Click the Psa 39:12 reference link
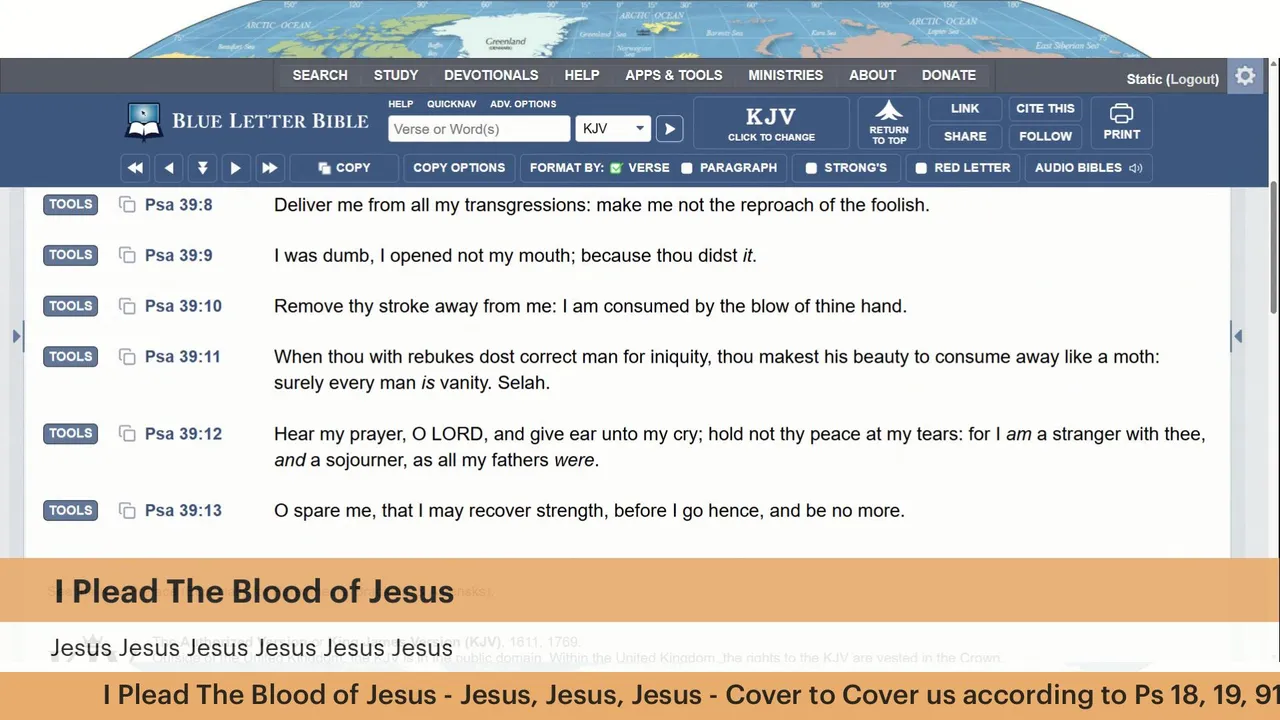 (x=183, y=434)
